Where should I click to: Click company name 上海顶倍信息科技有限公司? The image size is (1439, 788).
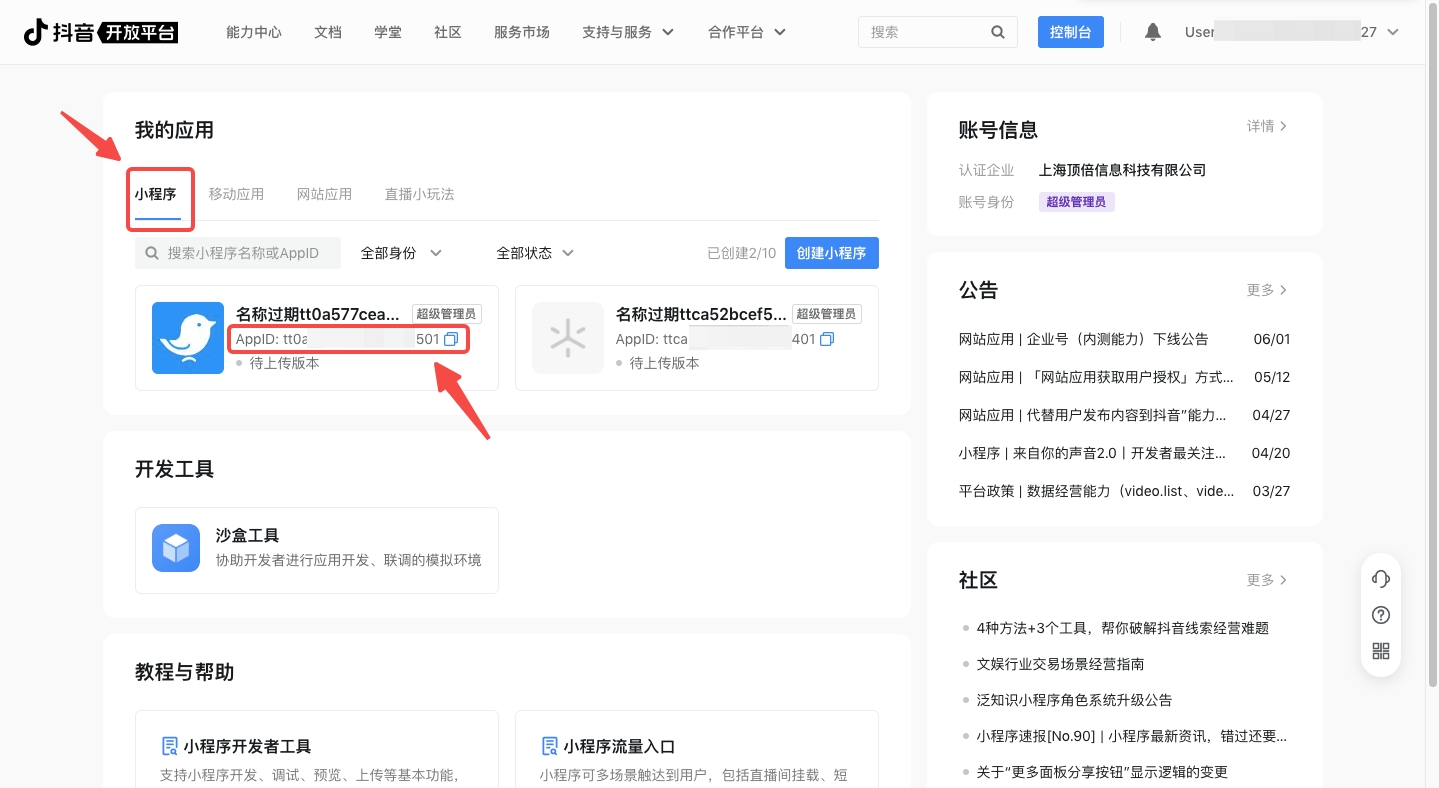1122,170
